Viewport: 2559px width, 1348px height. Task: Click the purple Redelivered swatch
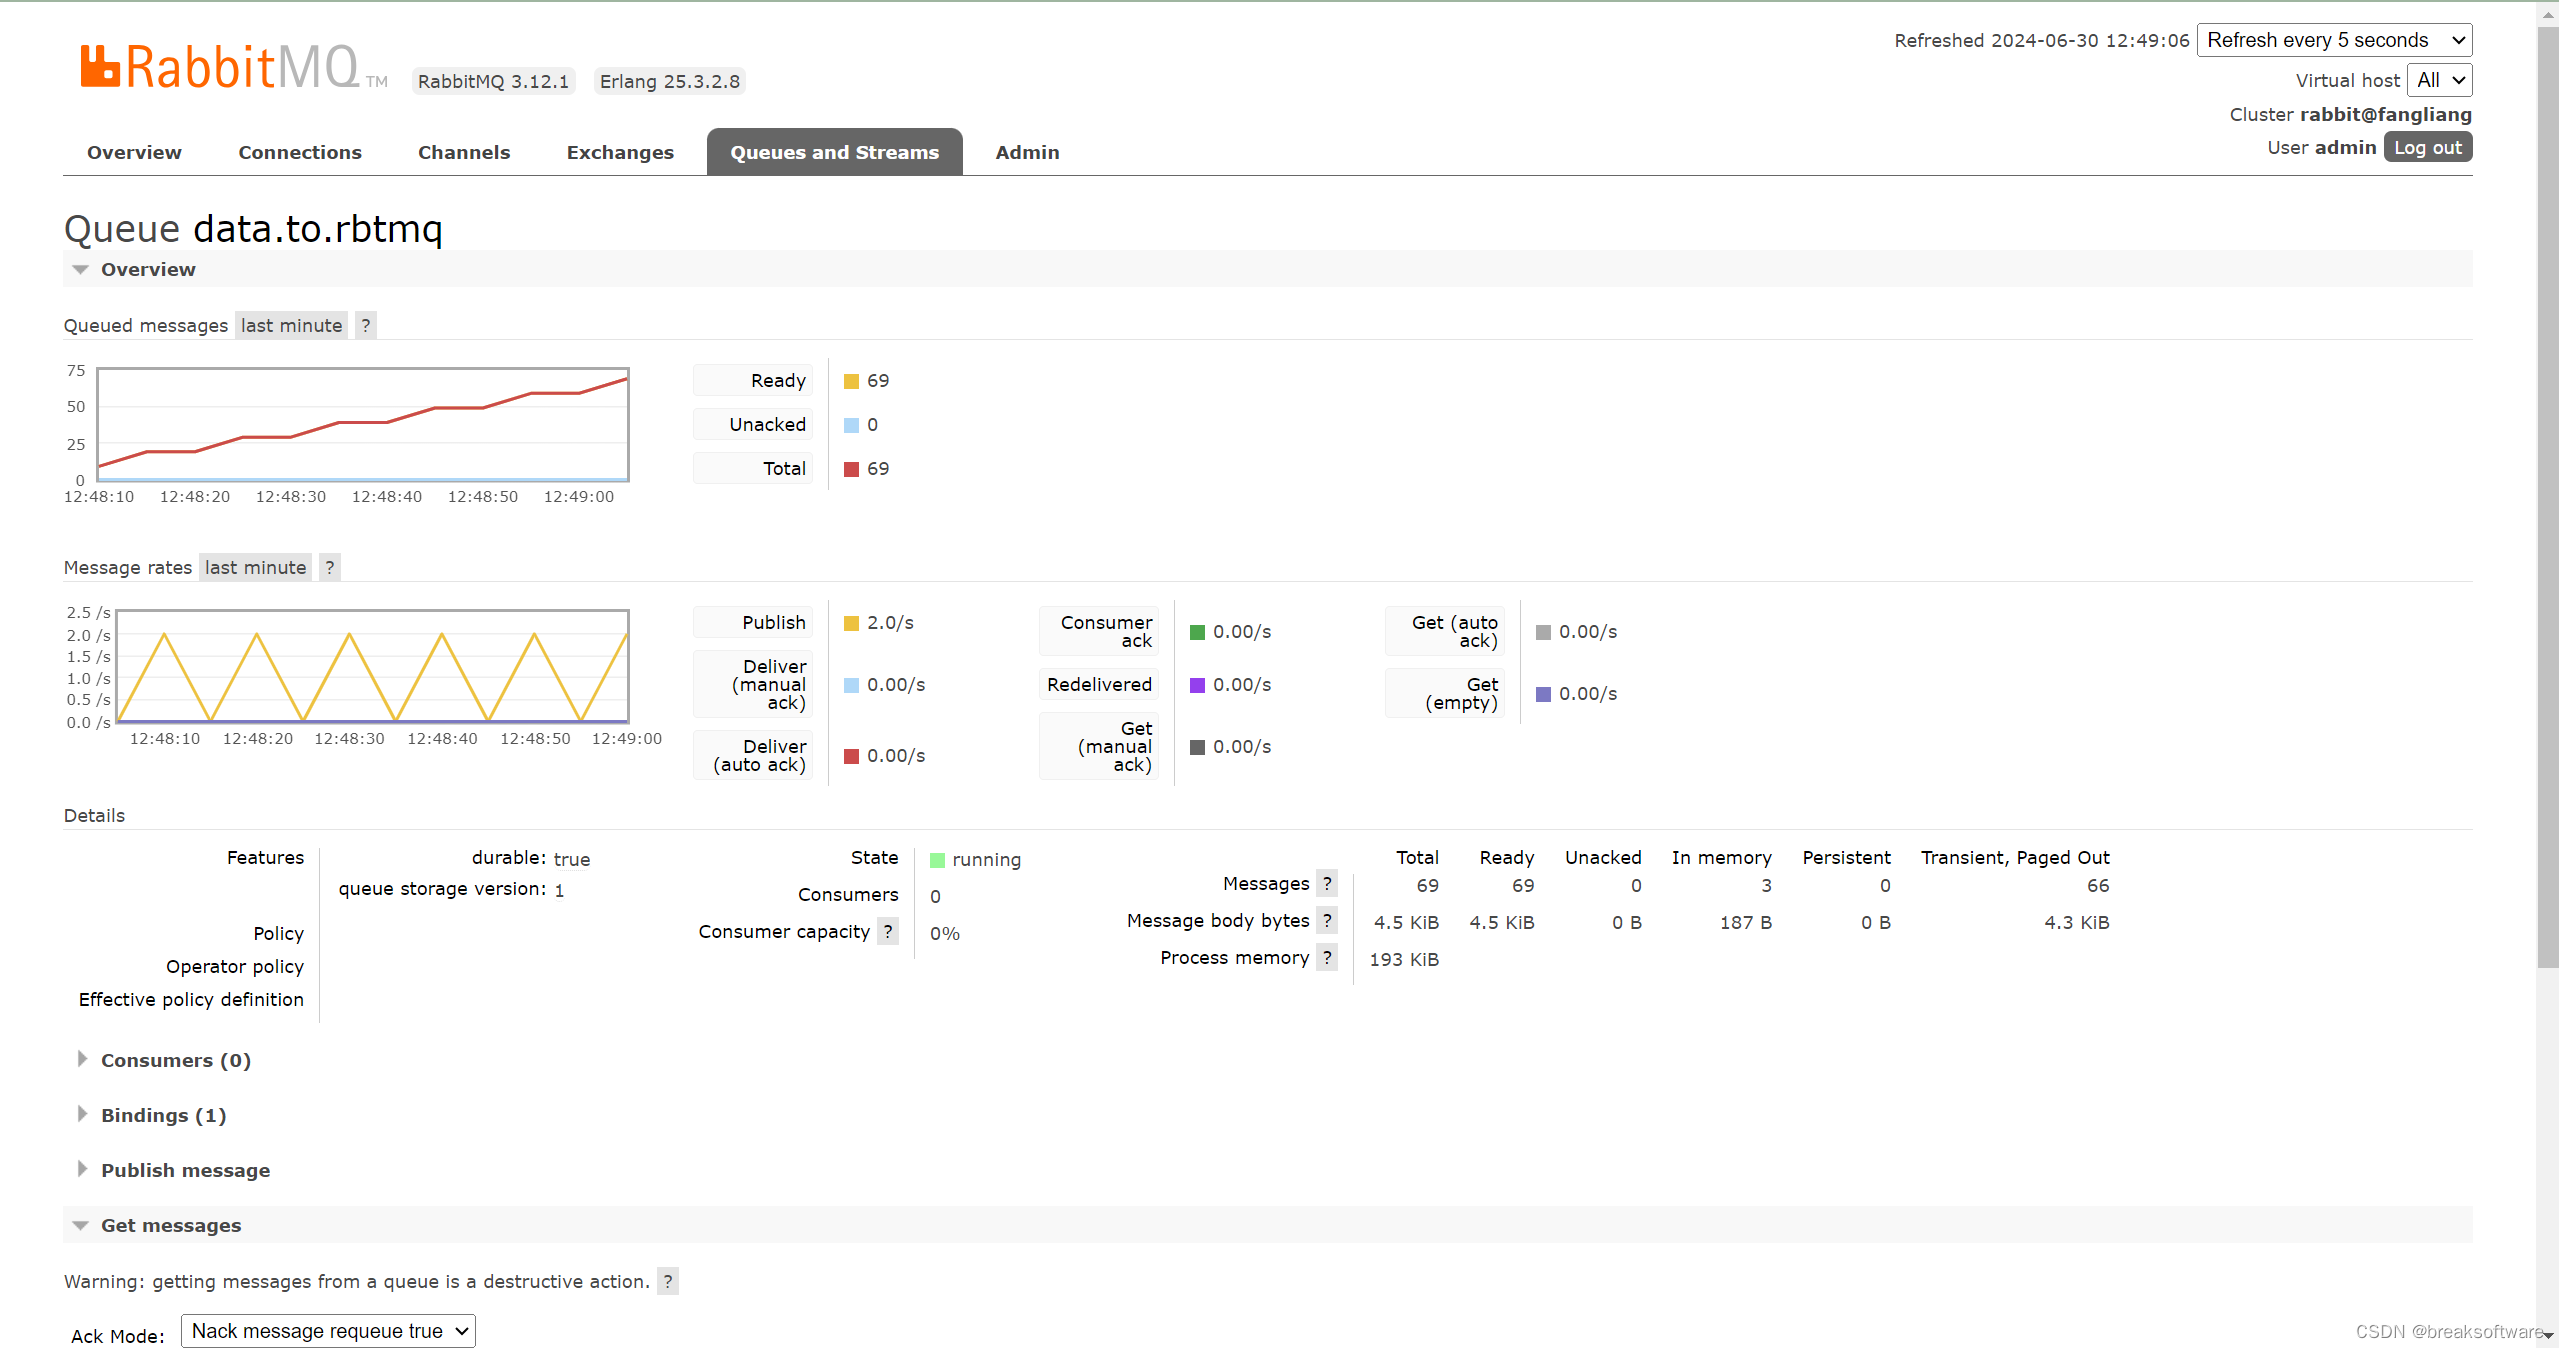[x=1198, y=685]
